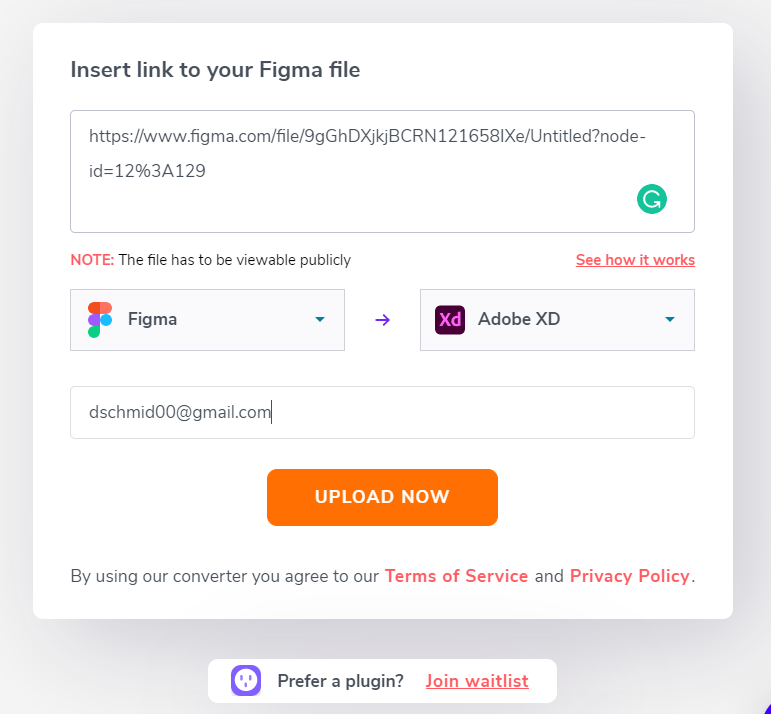771x714 pixels.
Task: Follow the Join waitlist link
Action: [477, 681]
